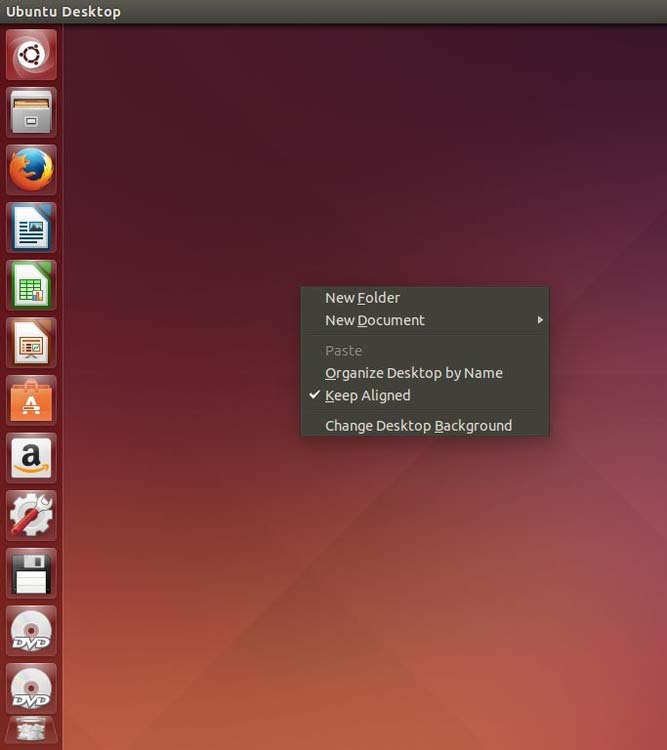Viewport: 667px width, 750px height.
Task: Open LibreOffice Impress presentations
Action: pyautogui.click(x=31, y=343)
